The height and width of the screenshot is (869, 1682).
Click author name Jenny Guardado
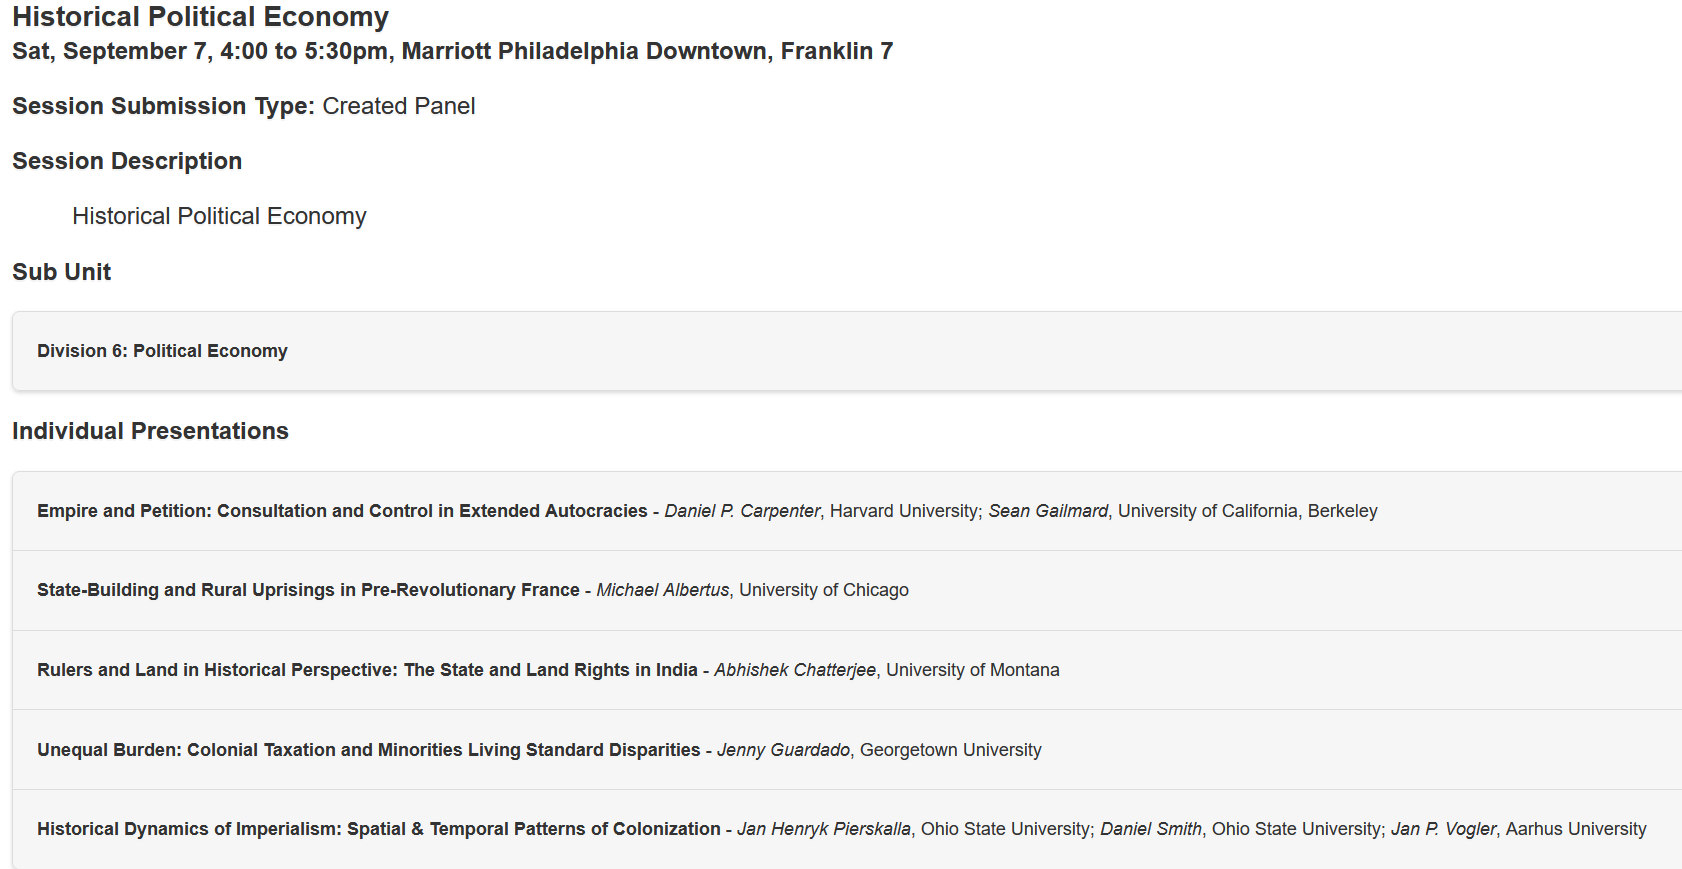[783, 750]
